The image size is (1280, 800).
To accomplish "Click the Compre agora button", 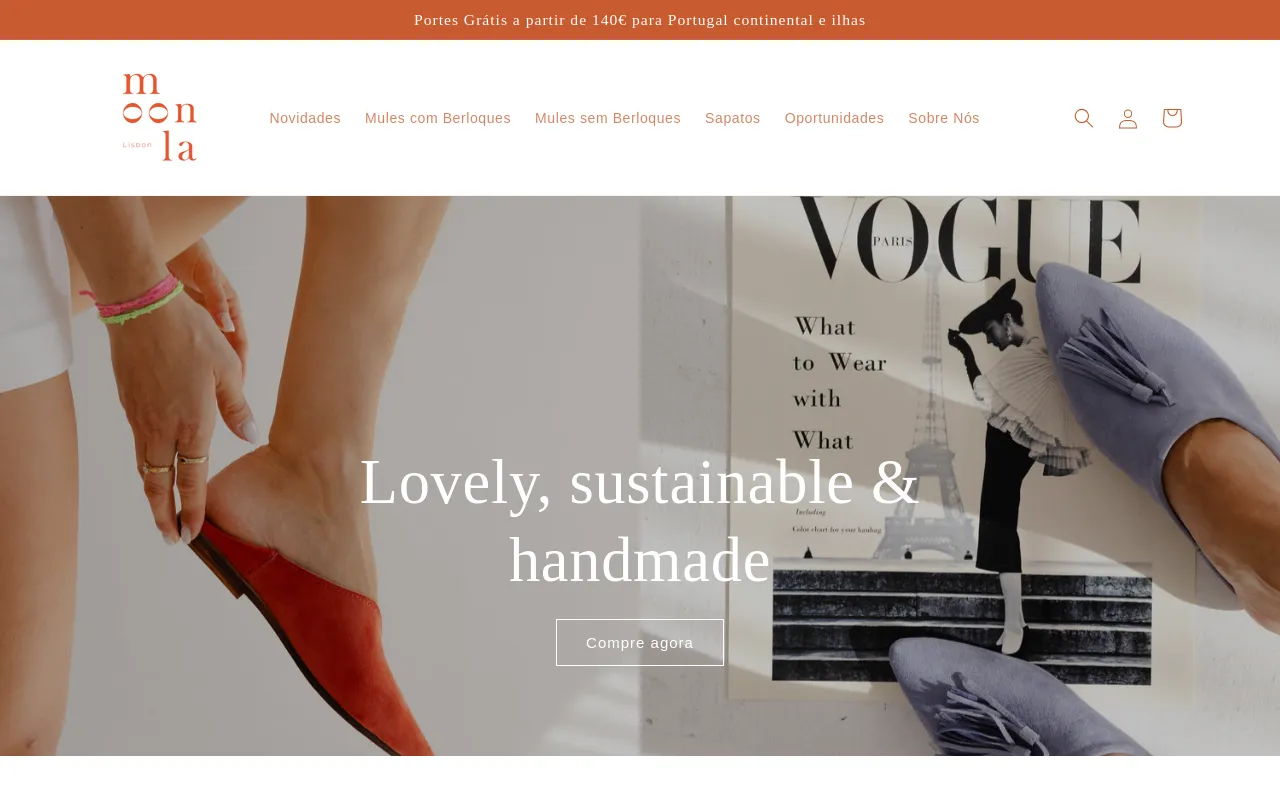I will 640,642.
